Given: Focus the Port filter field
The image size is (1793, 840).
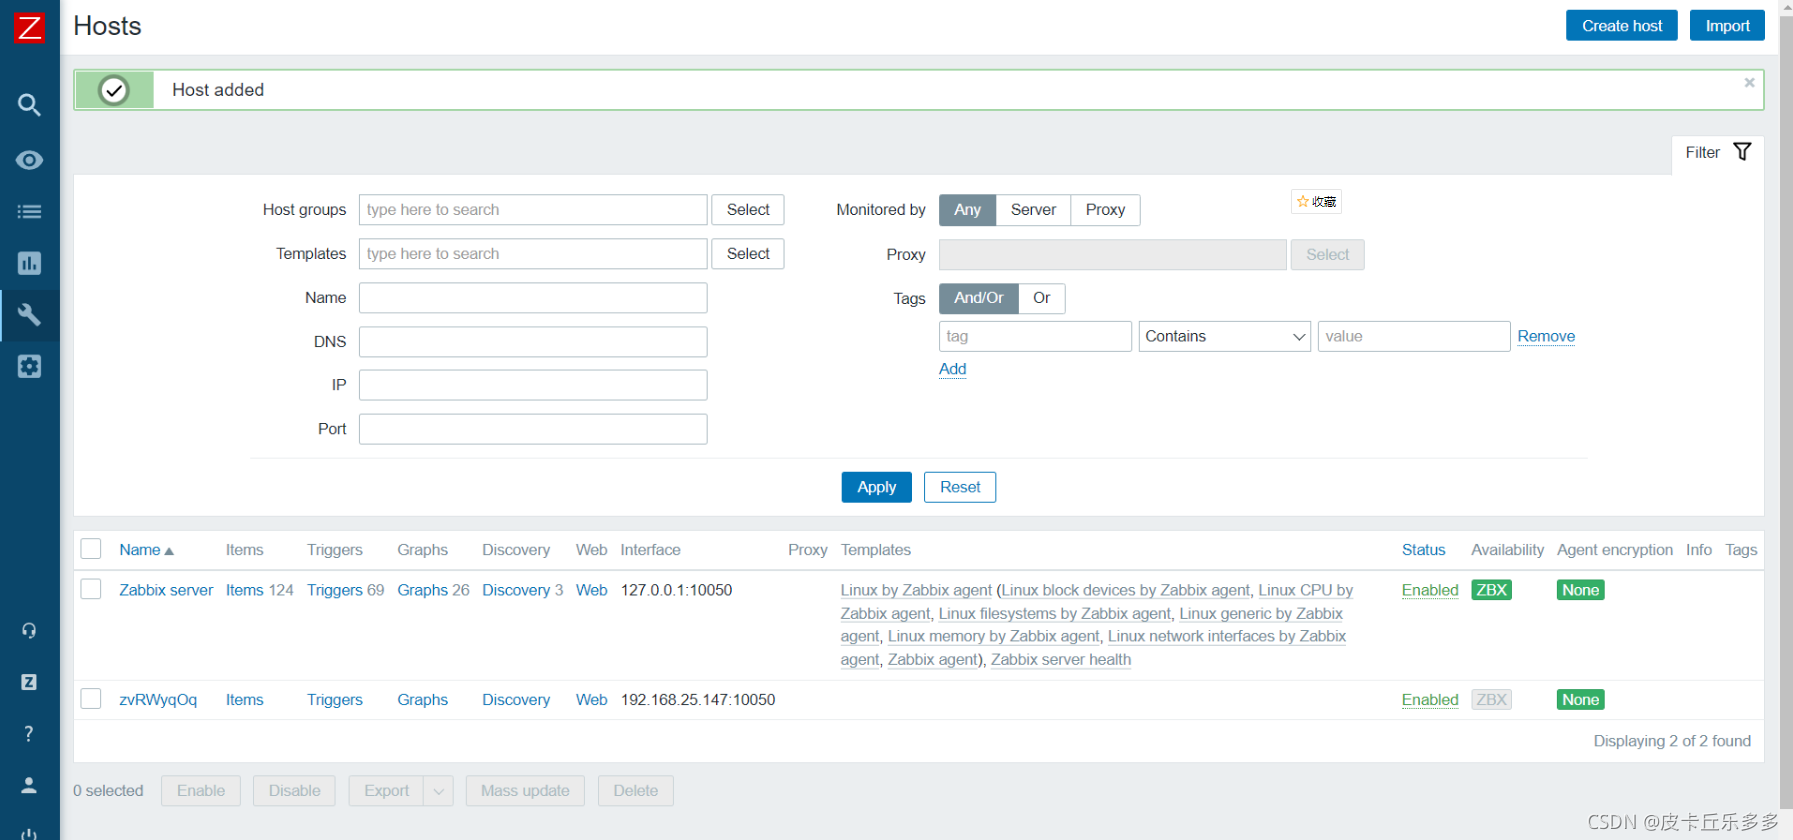Looking at the screenshot, I should point(533,429).
